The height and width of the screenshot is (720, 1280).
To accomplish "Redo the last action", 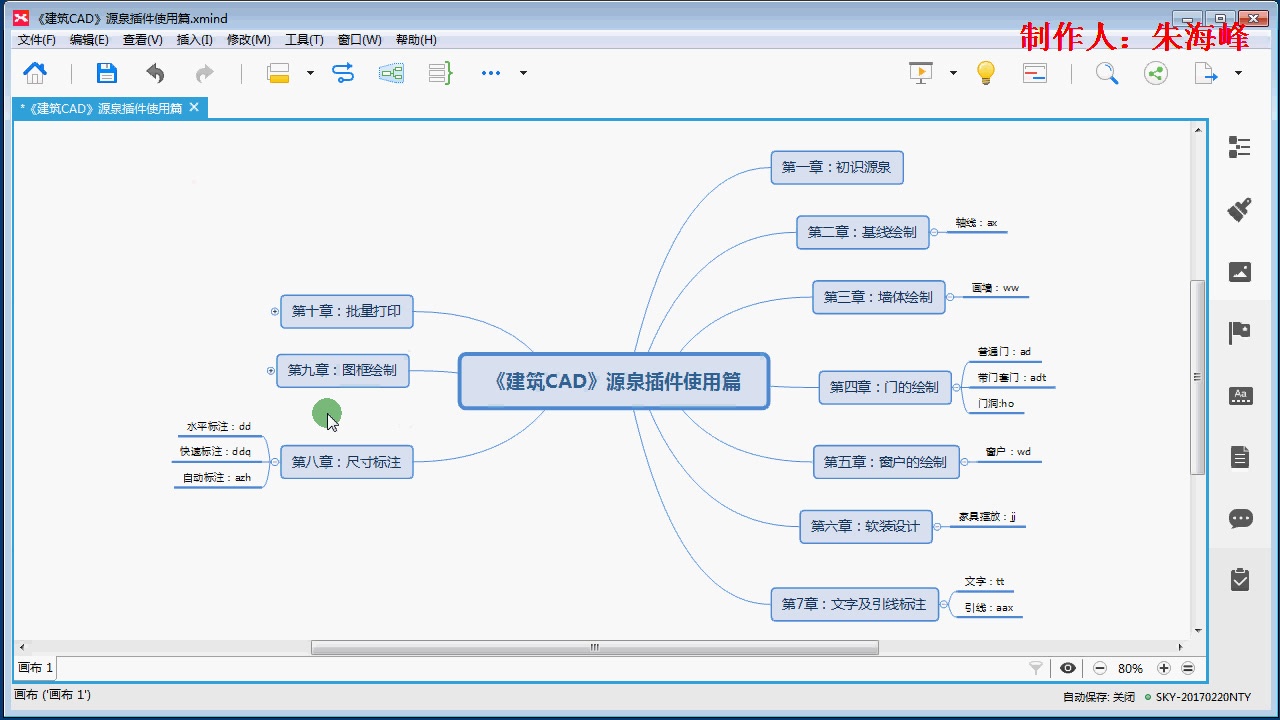I will tap(204, 73).
